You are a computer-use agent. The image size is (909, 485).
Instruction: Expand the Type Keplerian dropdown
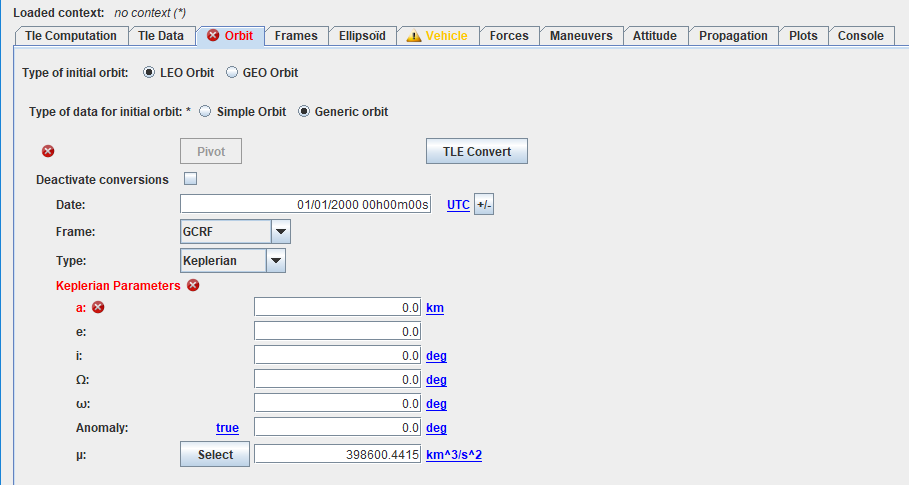pyautogui.click(x=276, y=261)
